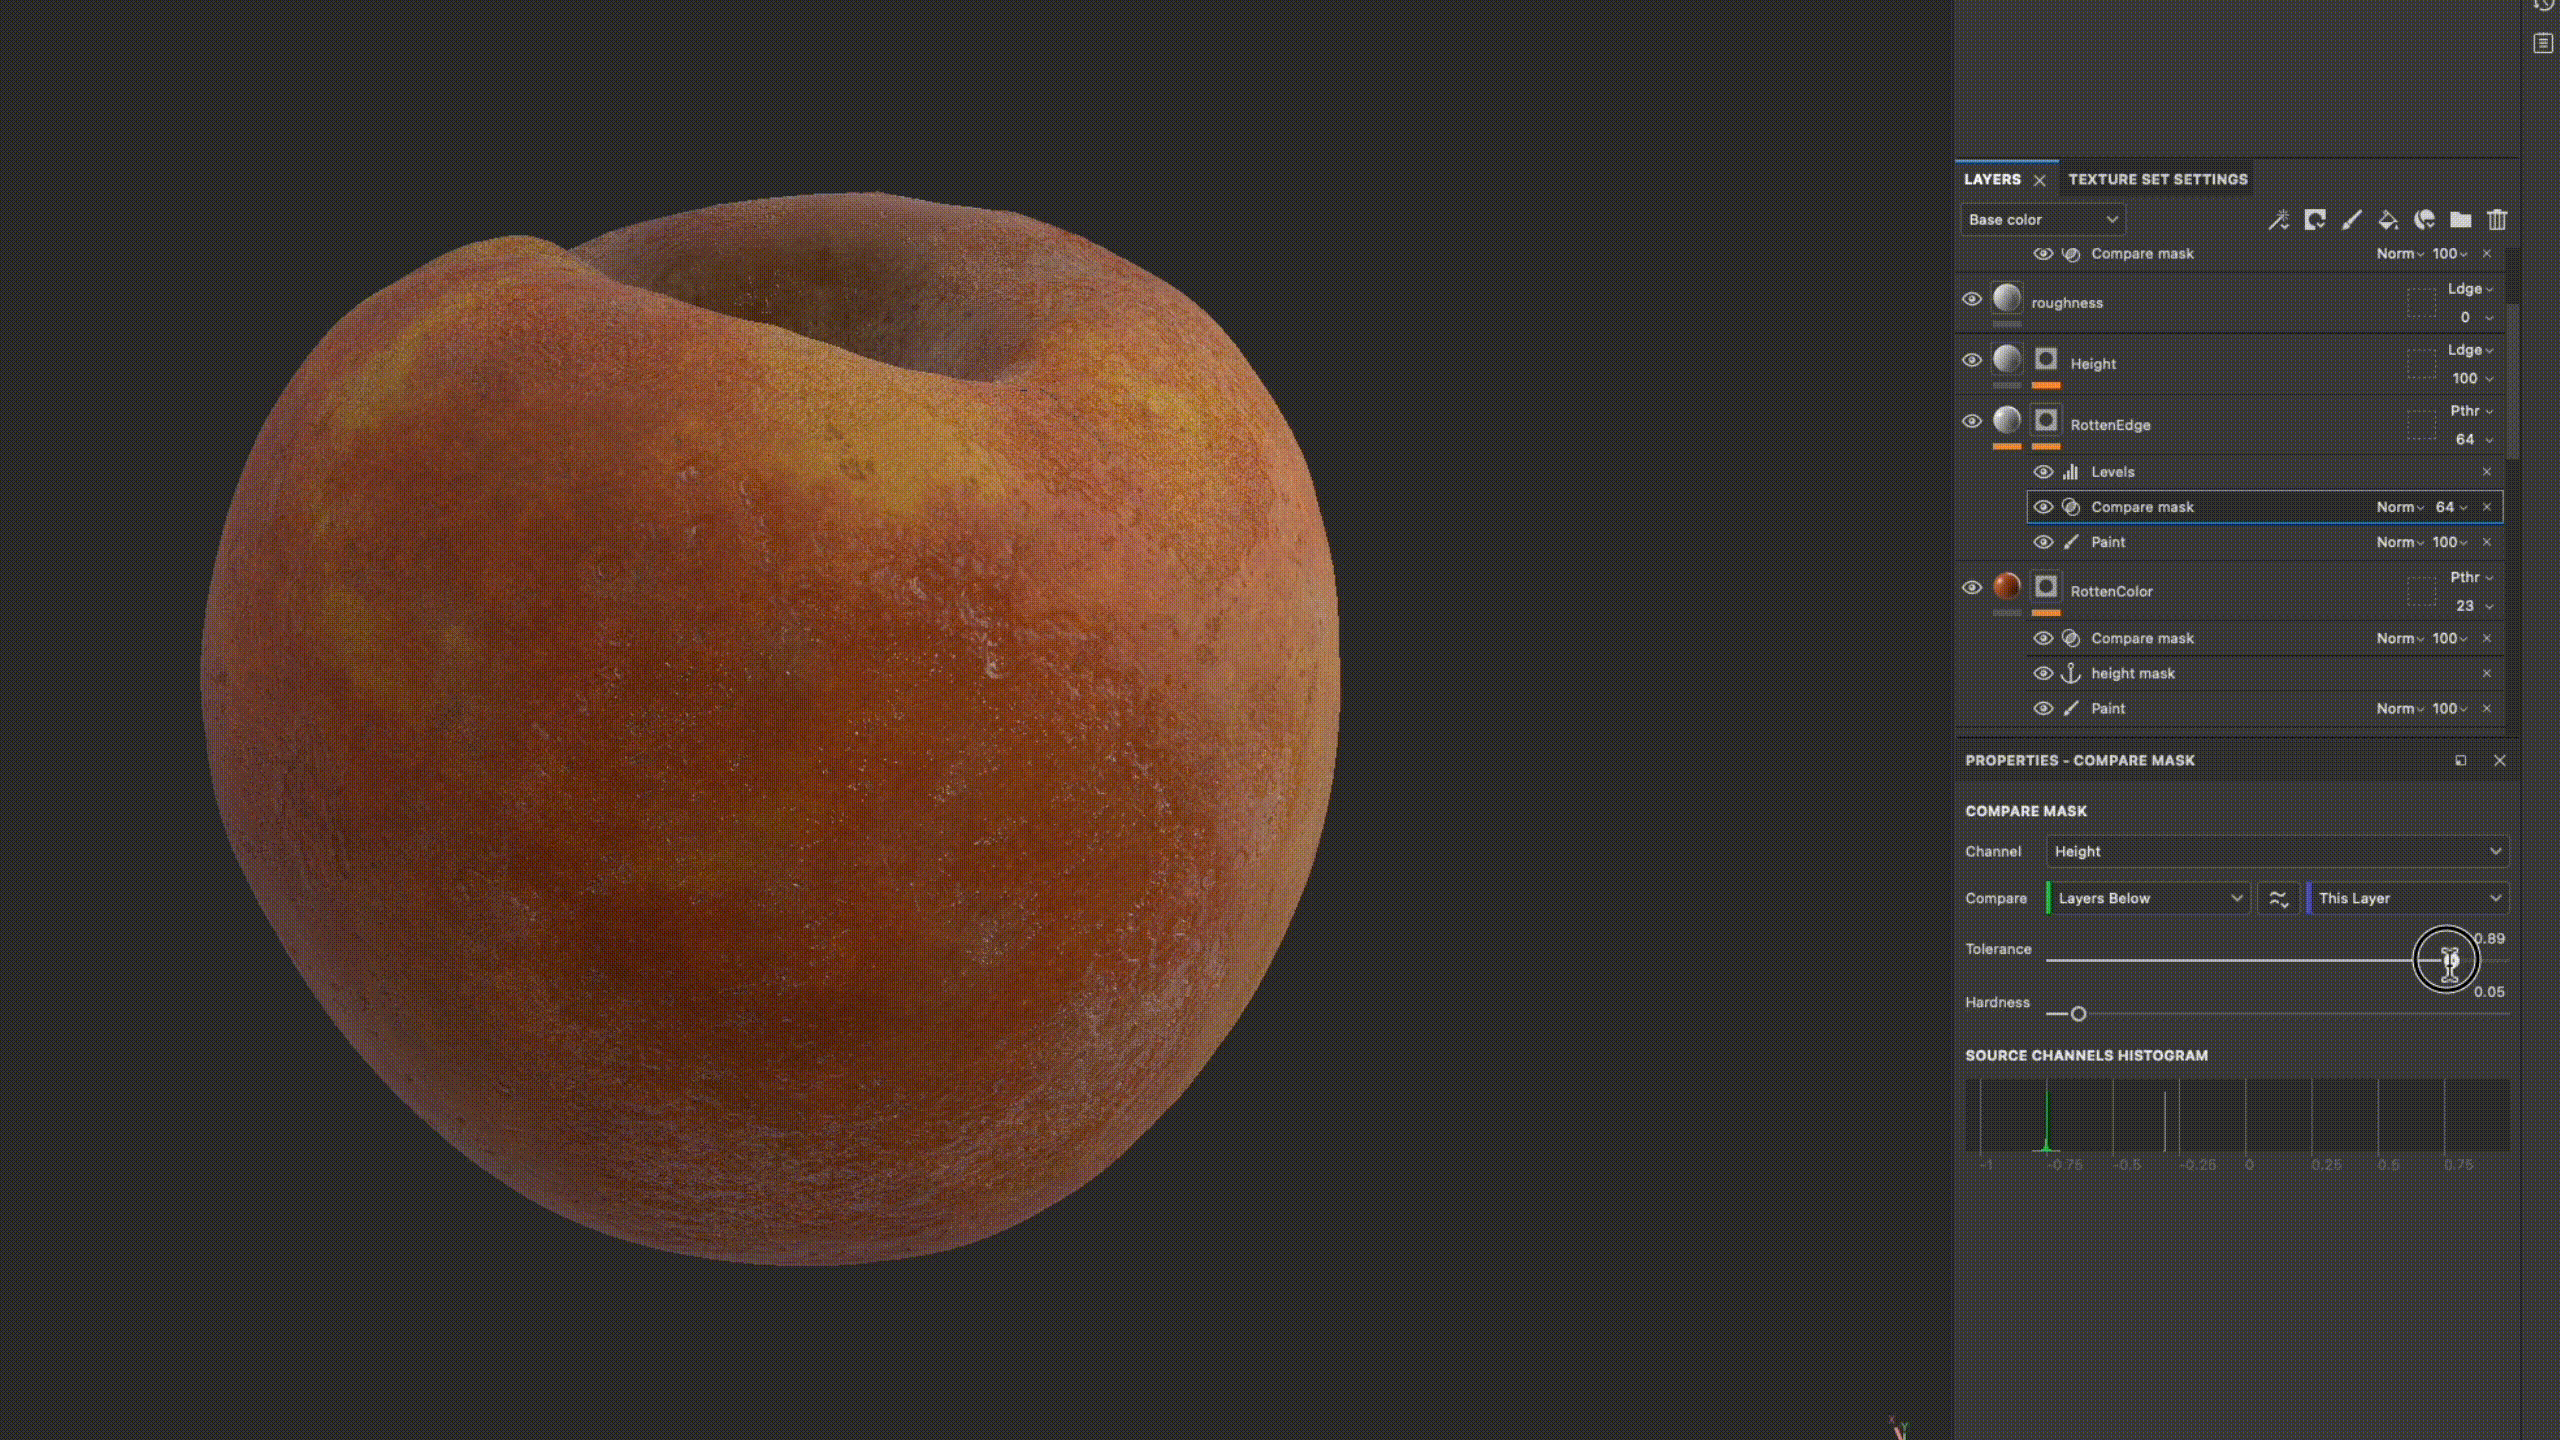Click the smart material icon
The height and width of the screenshot is (1440, 2560).
[2424, 220]
